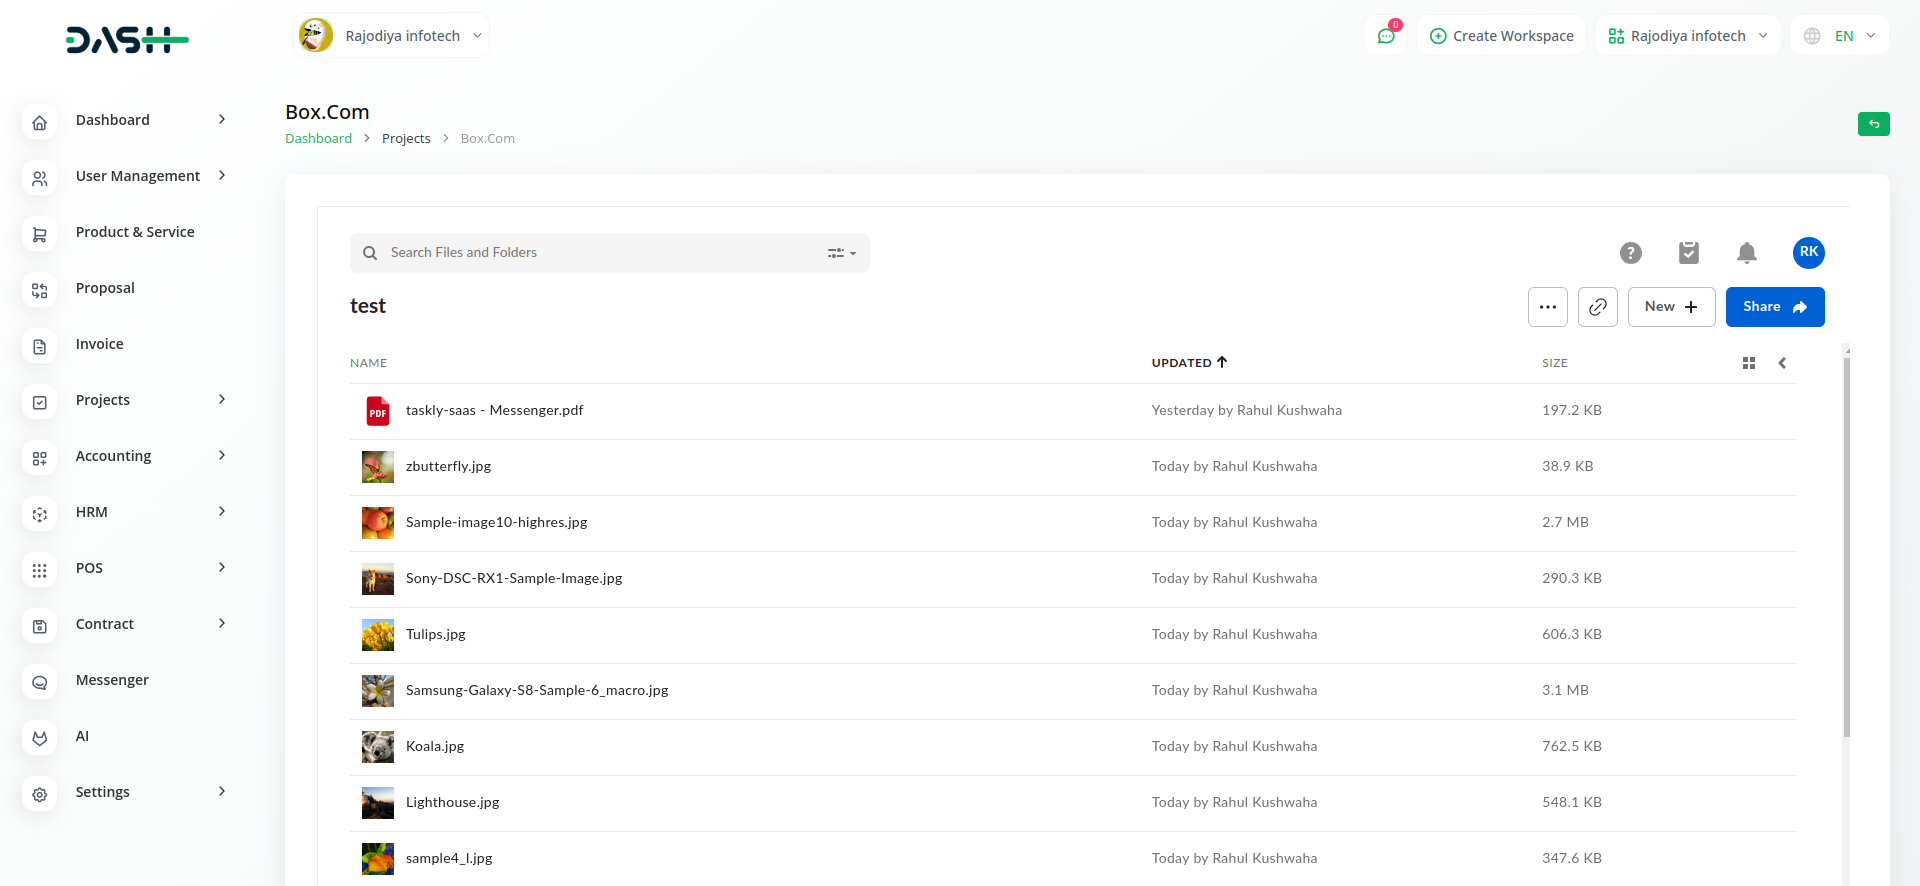Click the Search Files and Folders field
The width and height of the screenshot is (1920, 886).
(x=600, y=253)
